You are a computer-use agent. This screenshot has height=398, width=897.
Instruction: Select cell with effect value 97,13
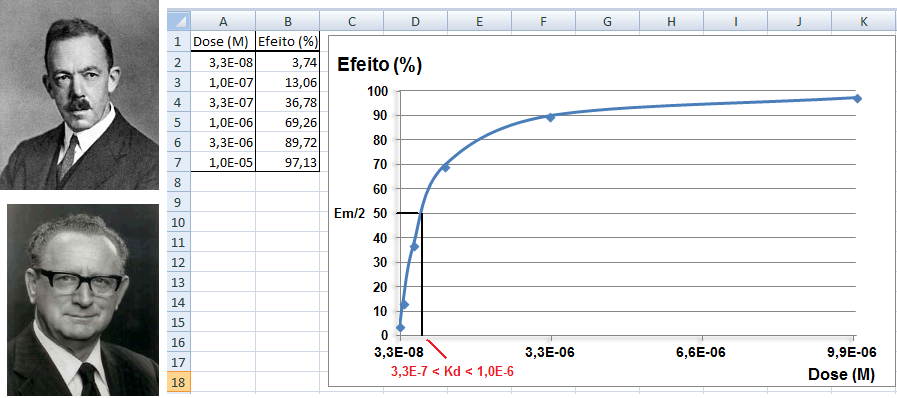pyautogui.click(x=288, y=162)
